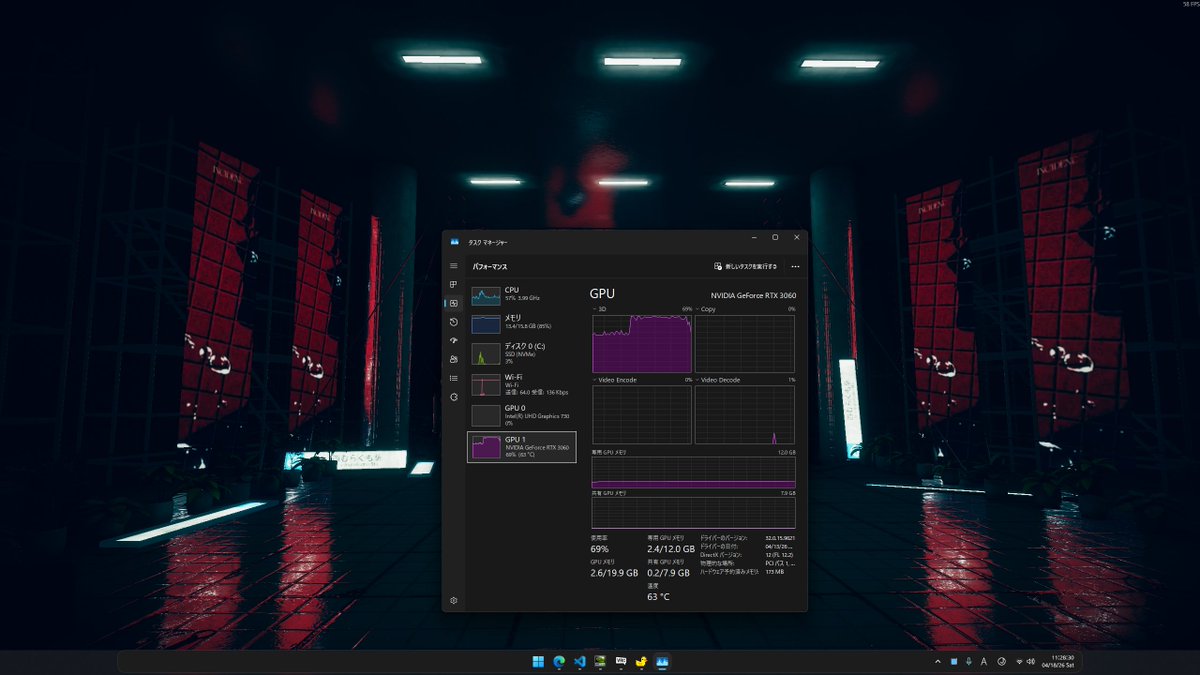Open the Task Manager hamburger navigation menu
Screen dimensions: 1200x675
(x=453, y=266)
